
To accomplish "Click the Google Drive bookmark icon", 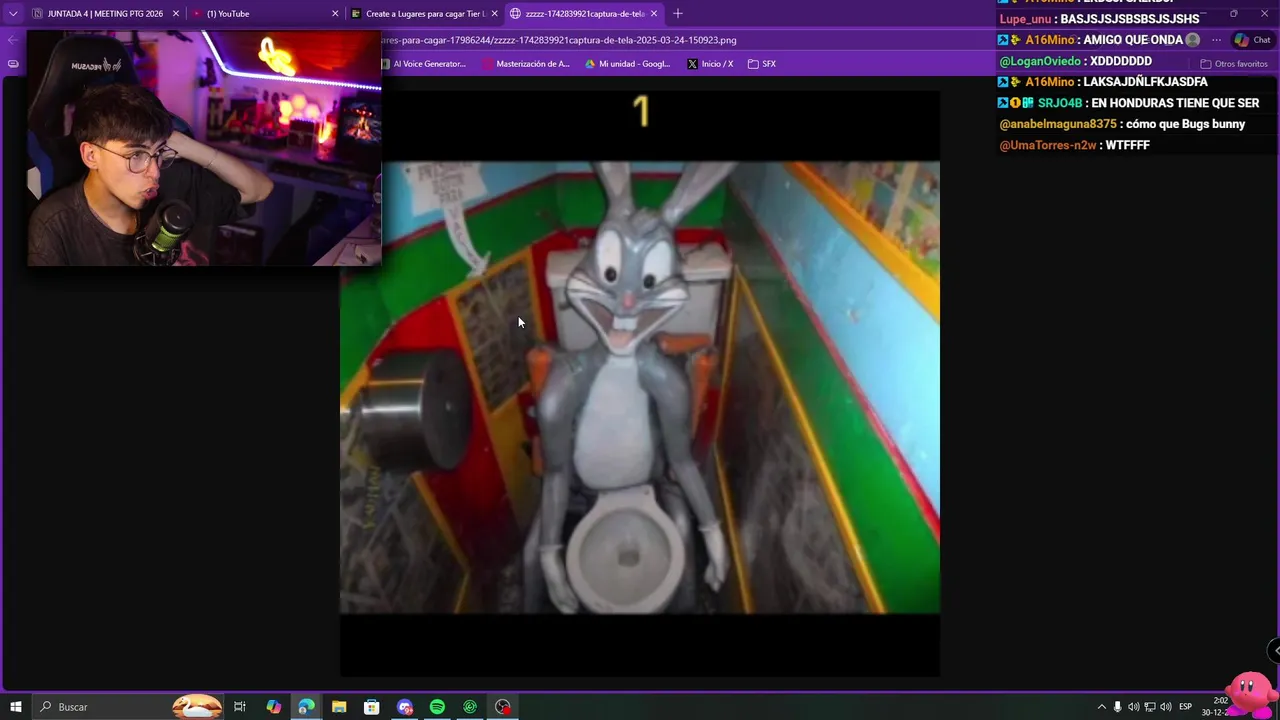I will click(x=590, y=64).
